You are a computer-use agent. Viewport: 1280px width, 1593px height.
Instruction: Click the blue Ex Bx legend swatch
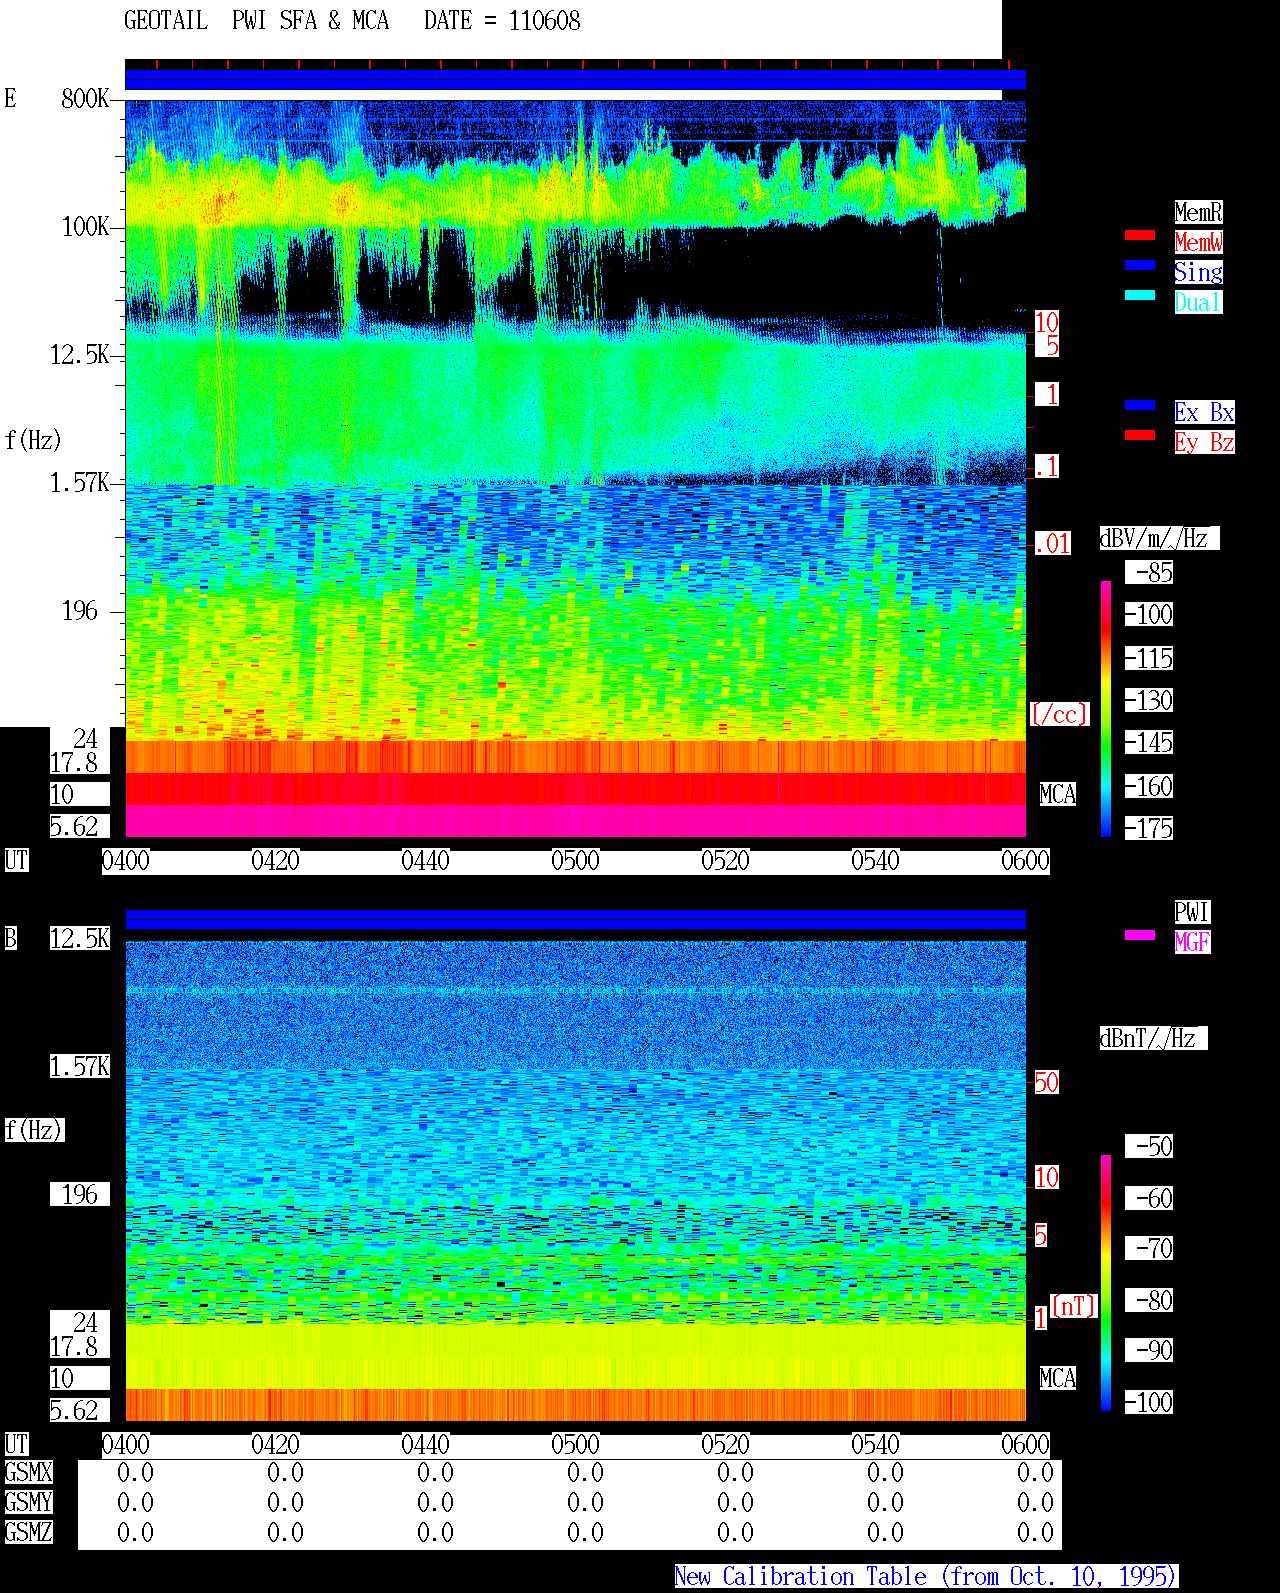pyautogui.click(x=1140, y=405)
